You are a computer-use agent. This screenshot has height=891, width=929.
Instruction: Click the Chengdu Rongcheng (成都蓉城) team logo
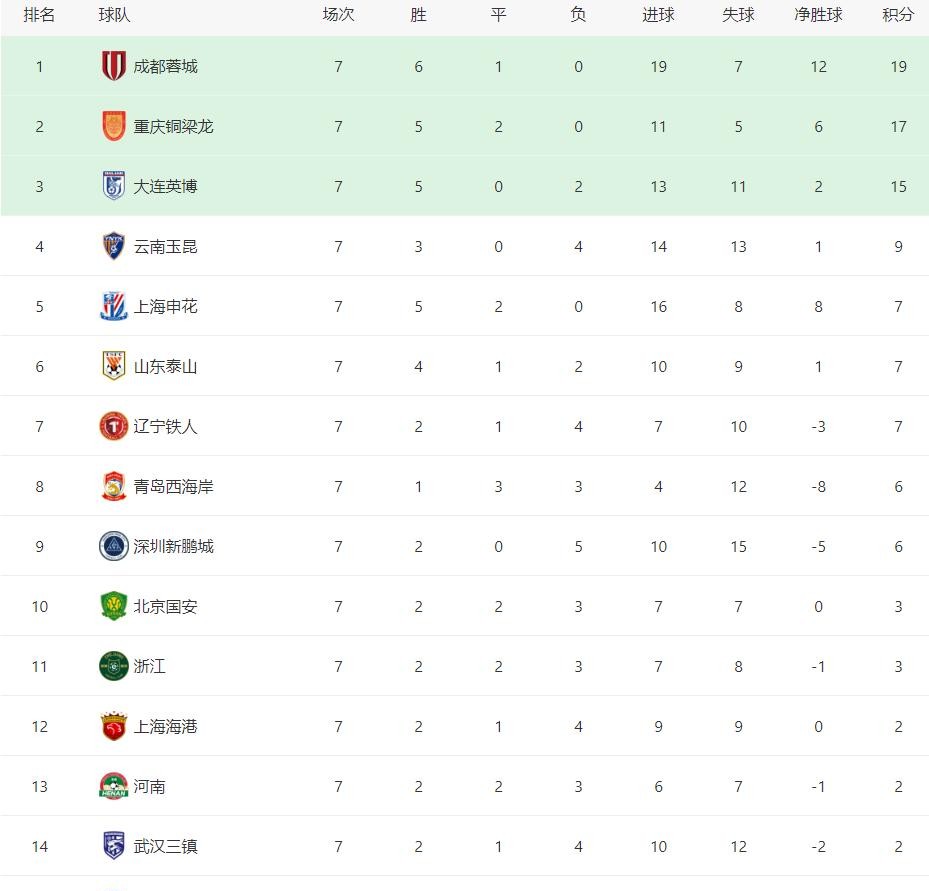pos(114,66)
